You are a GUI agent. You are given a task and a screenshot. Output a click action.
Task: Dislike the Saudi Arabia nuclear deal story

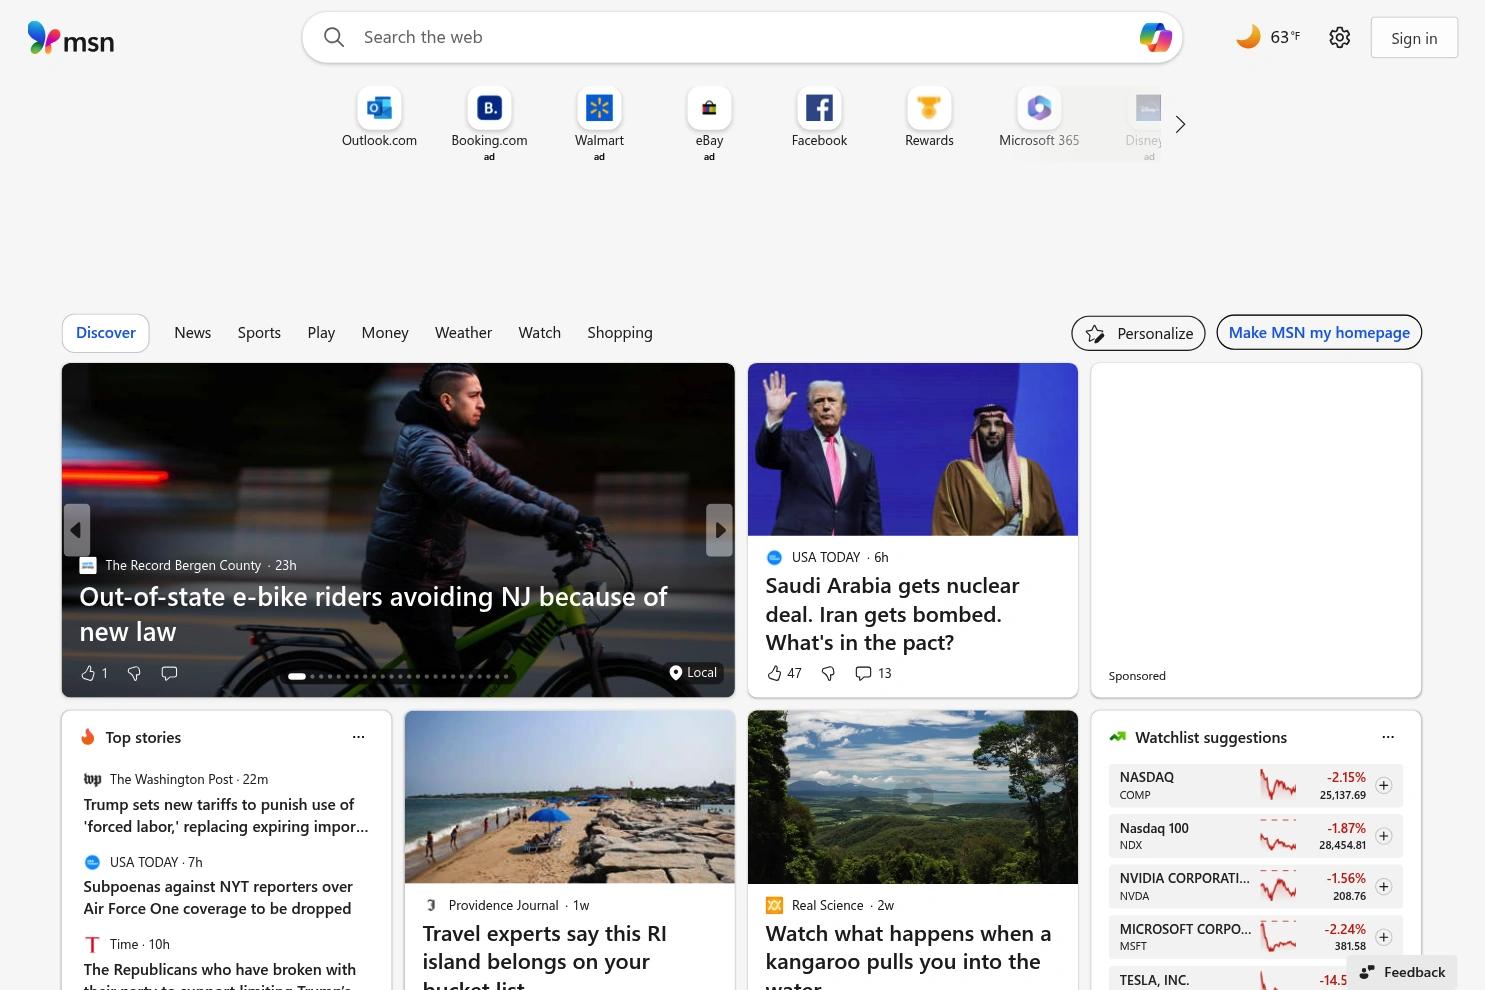click(x=828, y=673)
